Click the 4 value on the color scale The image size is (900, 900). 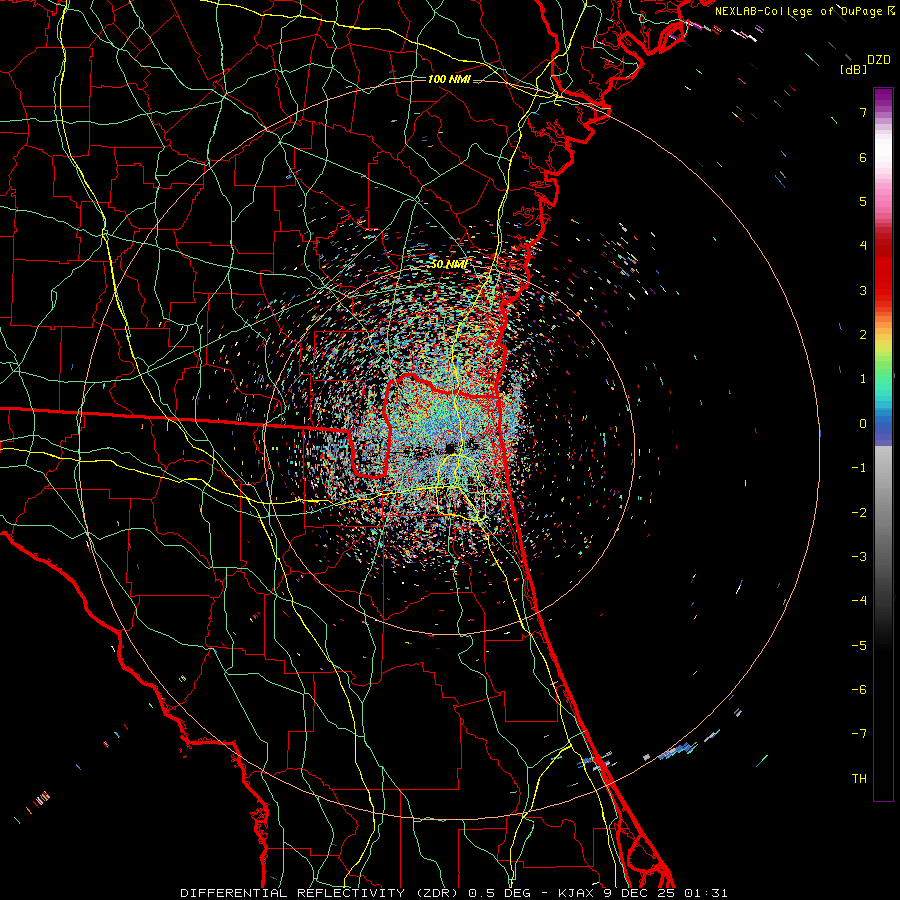[x=863, y=246]
